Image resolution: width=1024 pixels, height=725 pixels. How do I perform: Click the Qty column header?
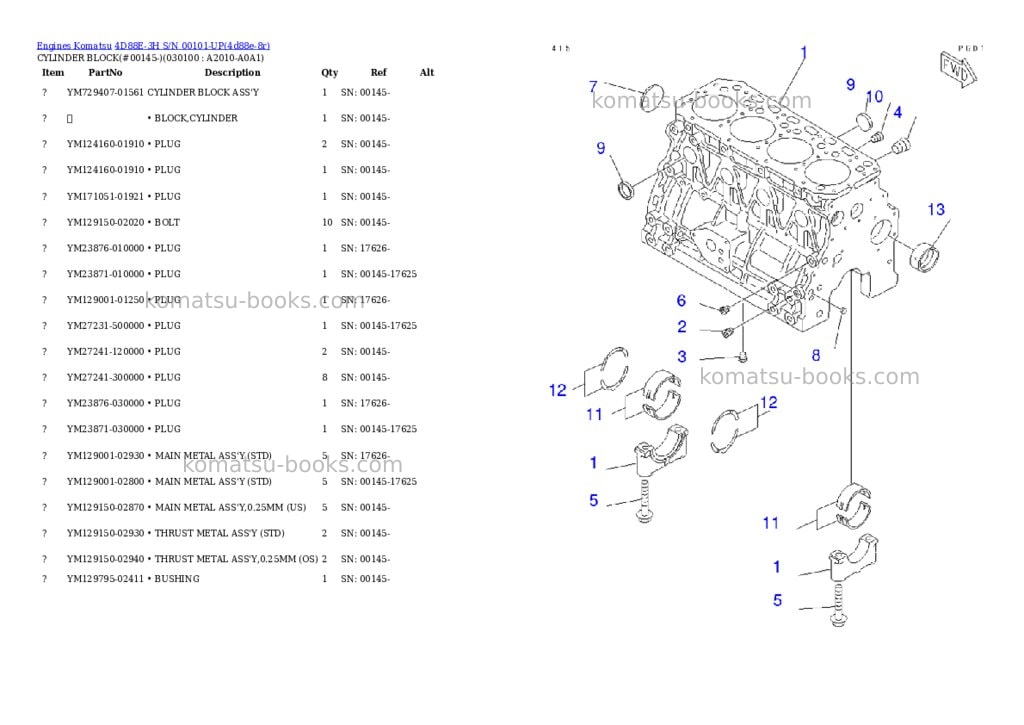[x=329, y=72]
